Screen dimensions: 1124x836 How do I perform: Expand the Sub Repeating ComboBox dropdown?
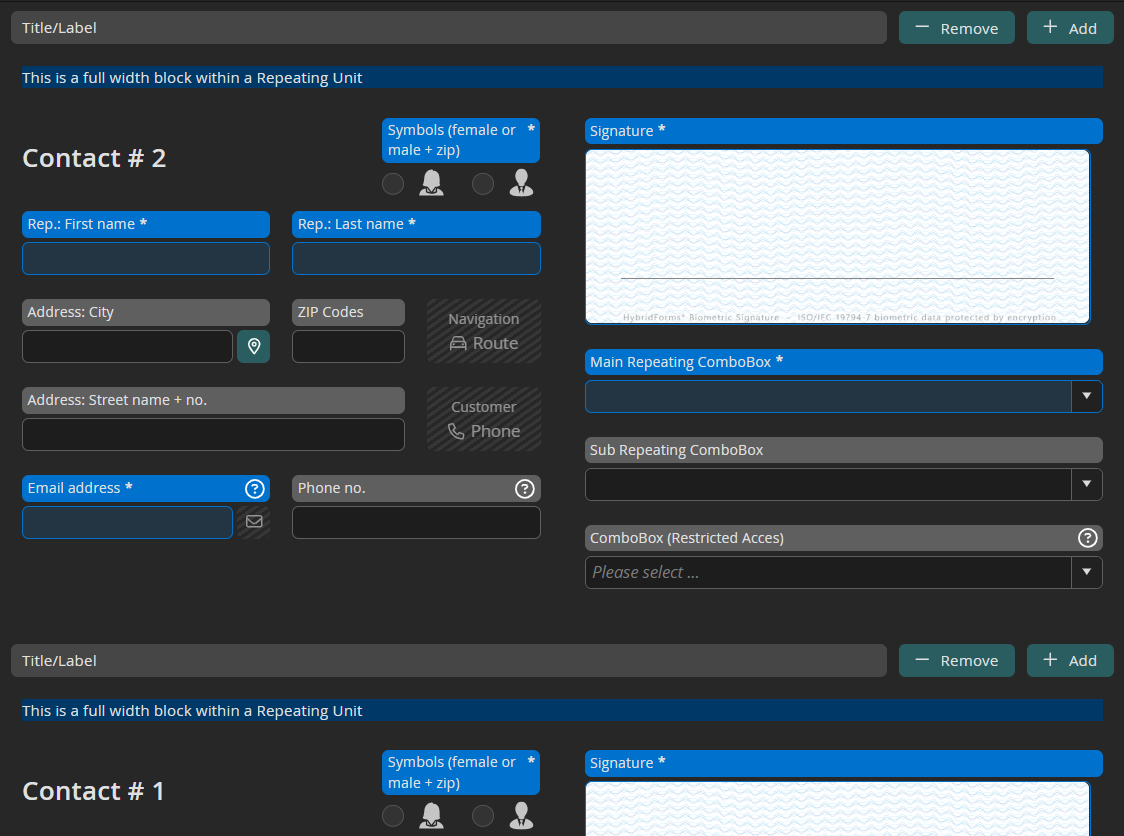click(x=1087, y=484)
